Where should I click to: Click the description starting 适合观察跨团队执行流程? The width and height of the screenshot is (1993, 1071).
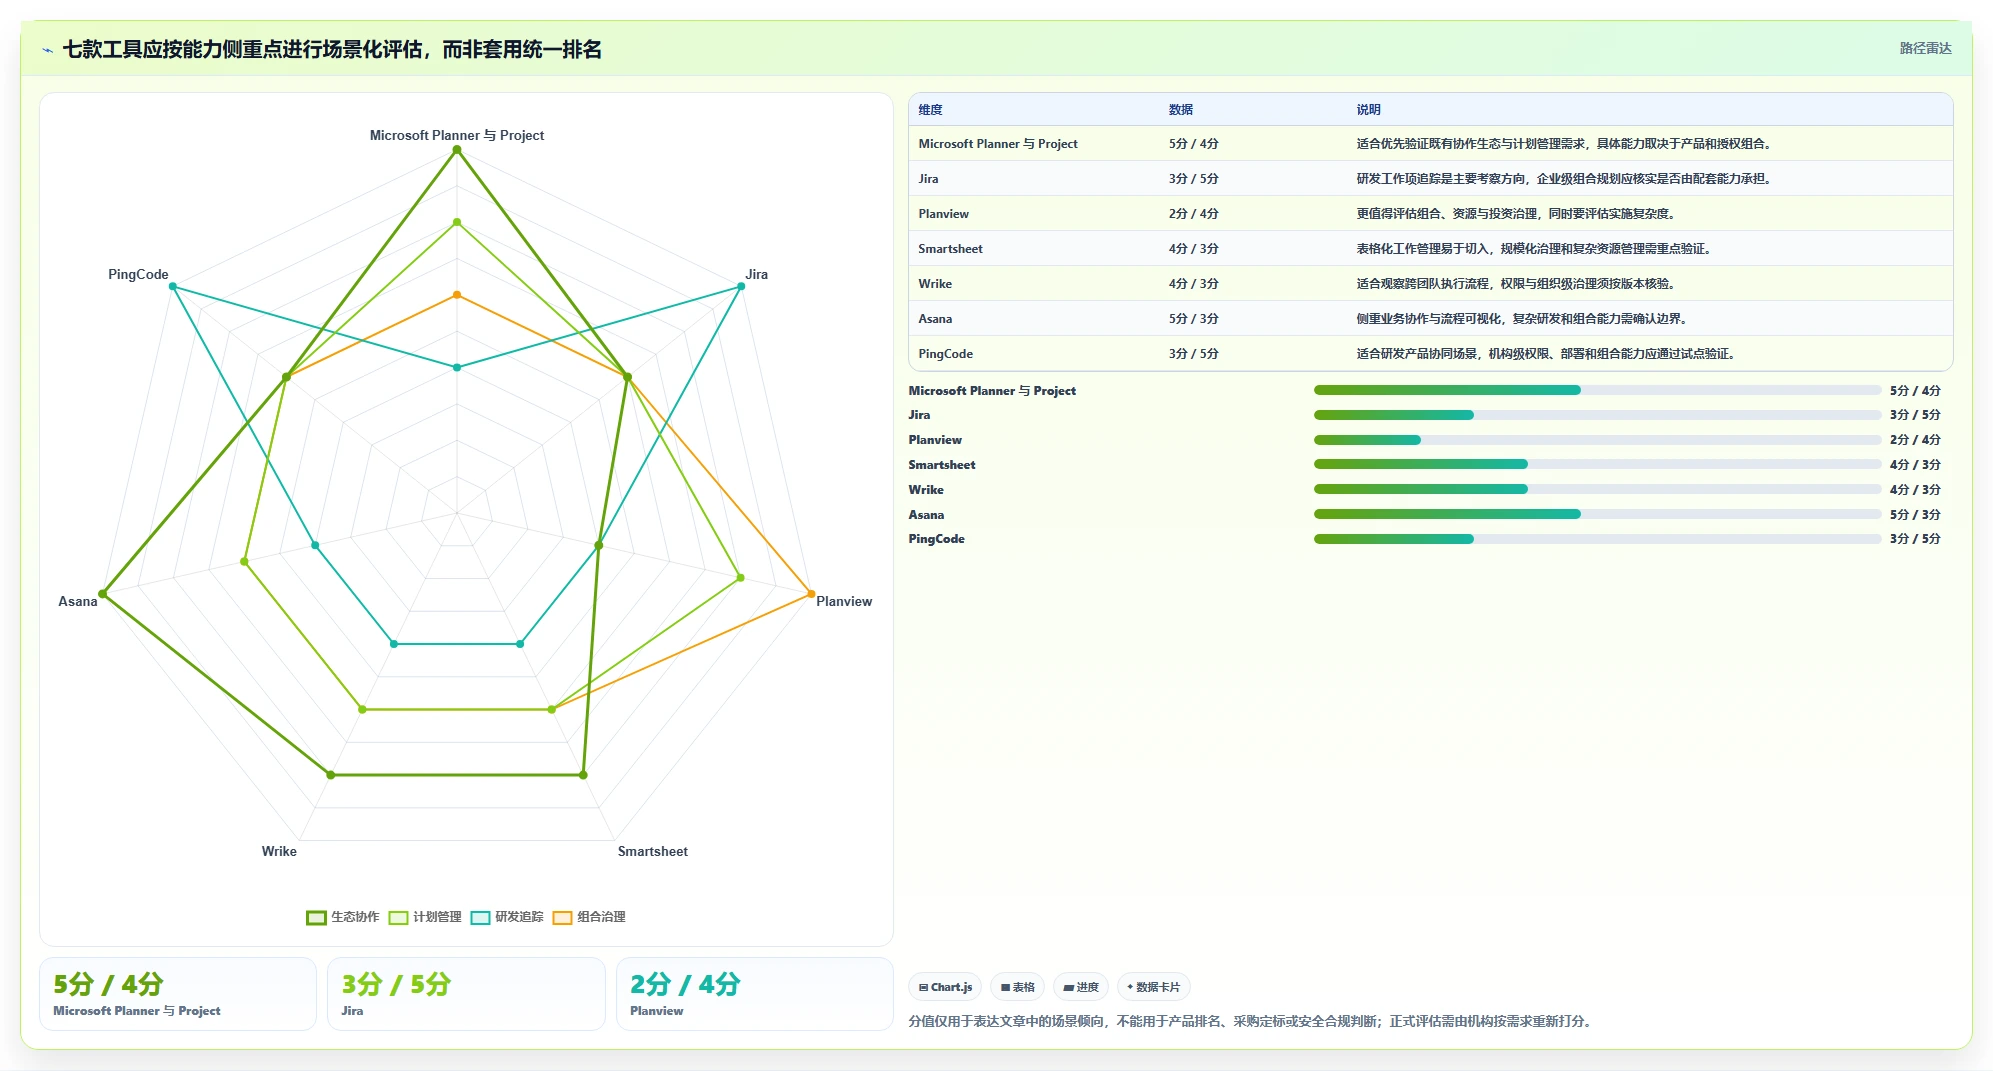pyautogui.click(x=1517, y=284)
